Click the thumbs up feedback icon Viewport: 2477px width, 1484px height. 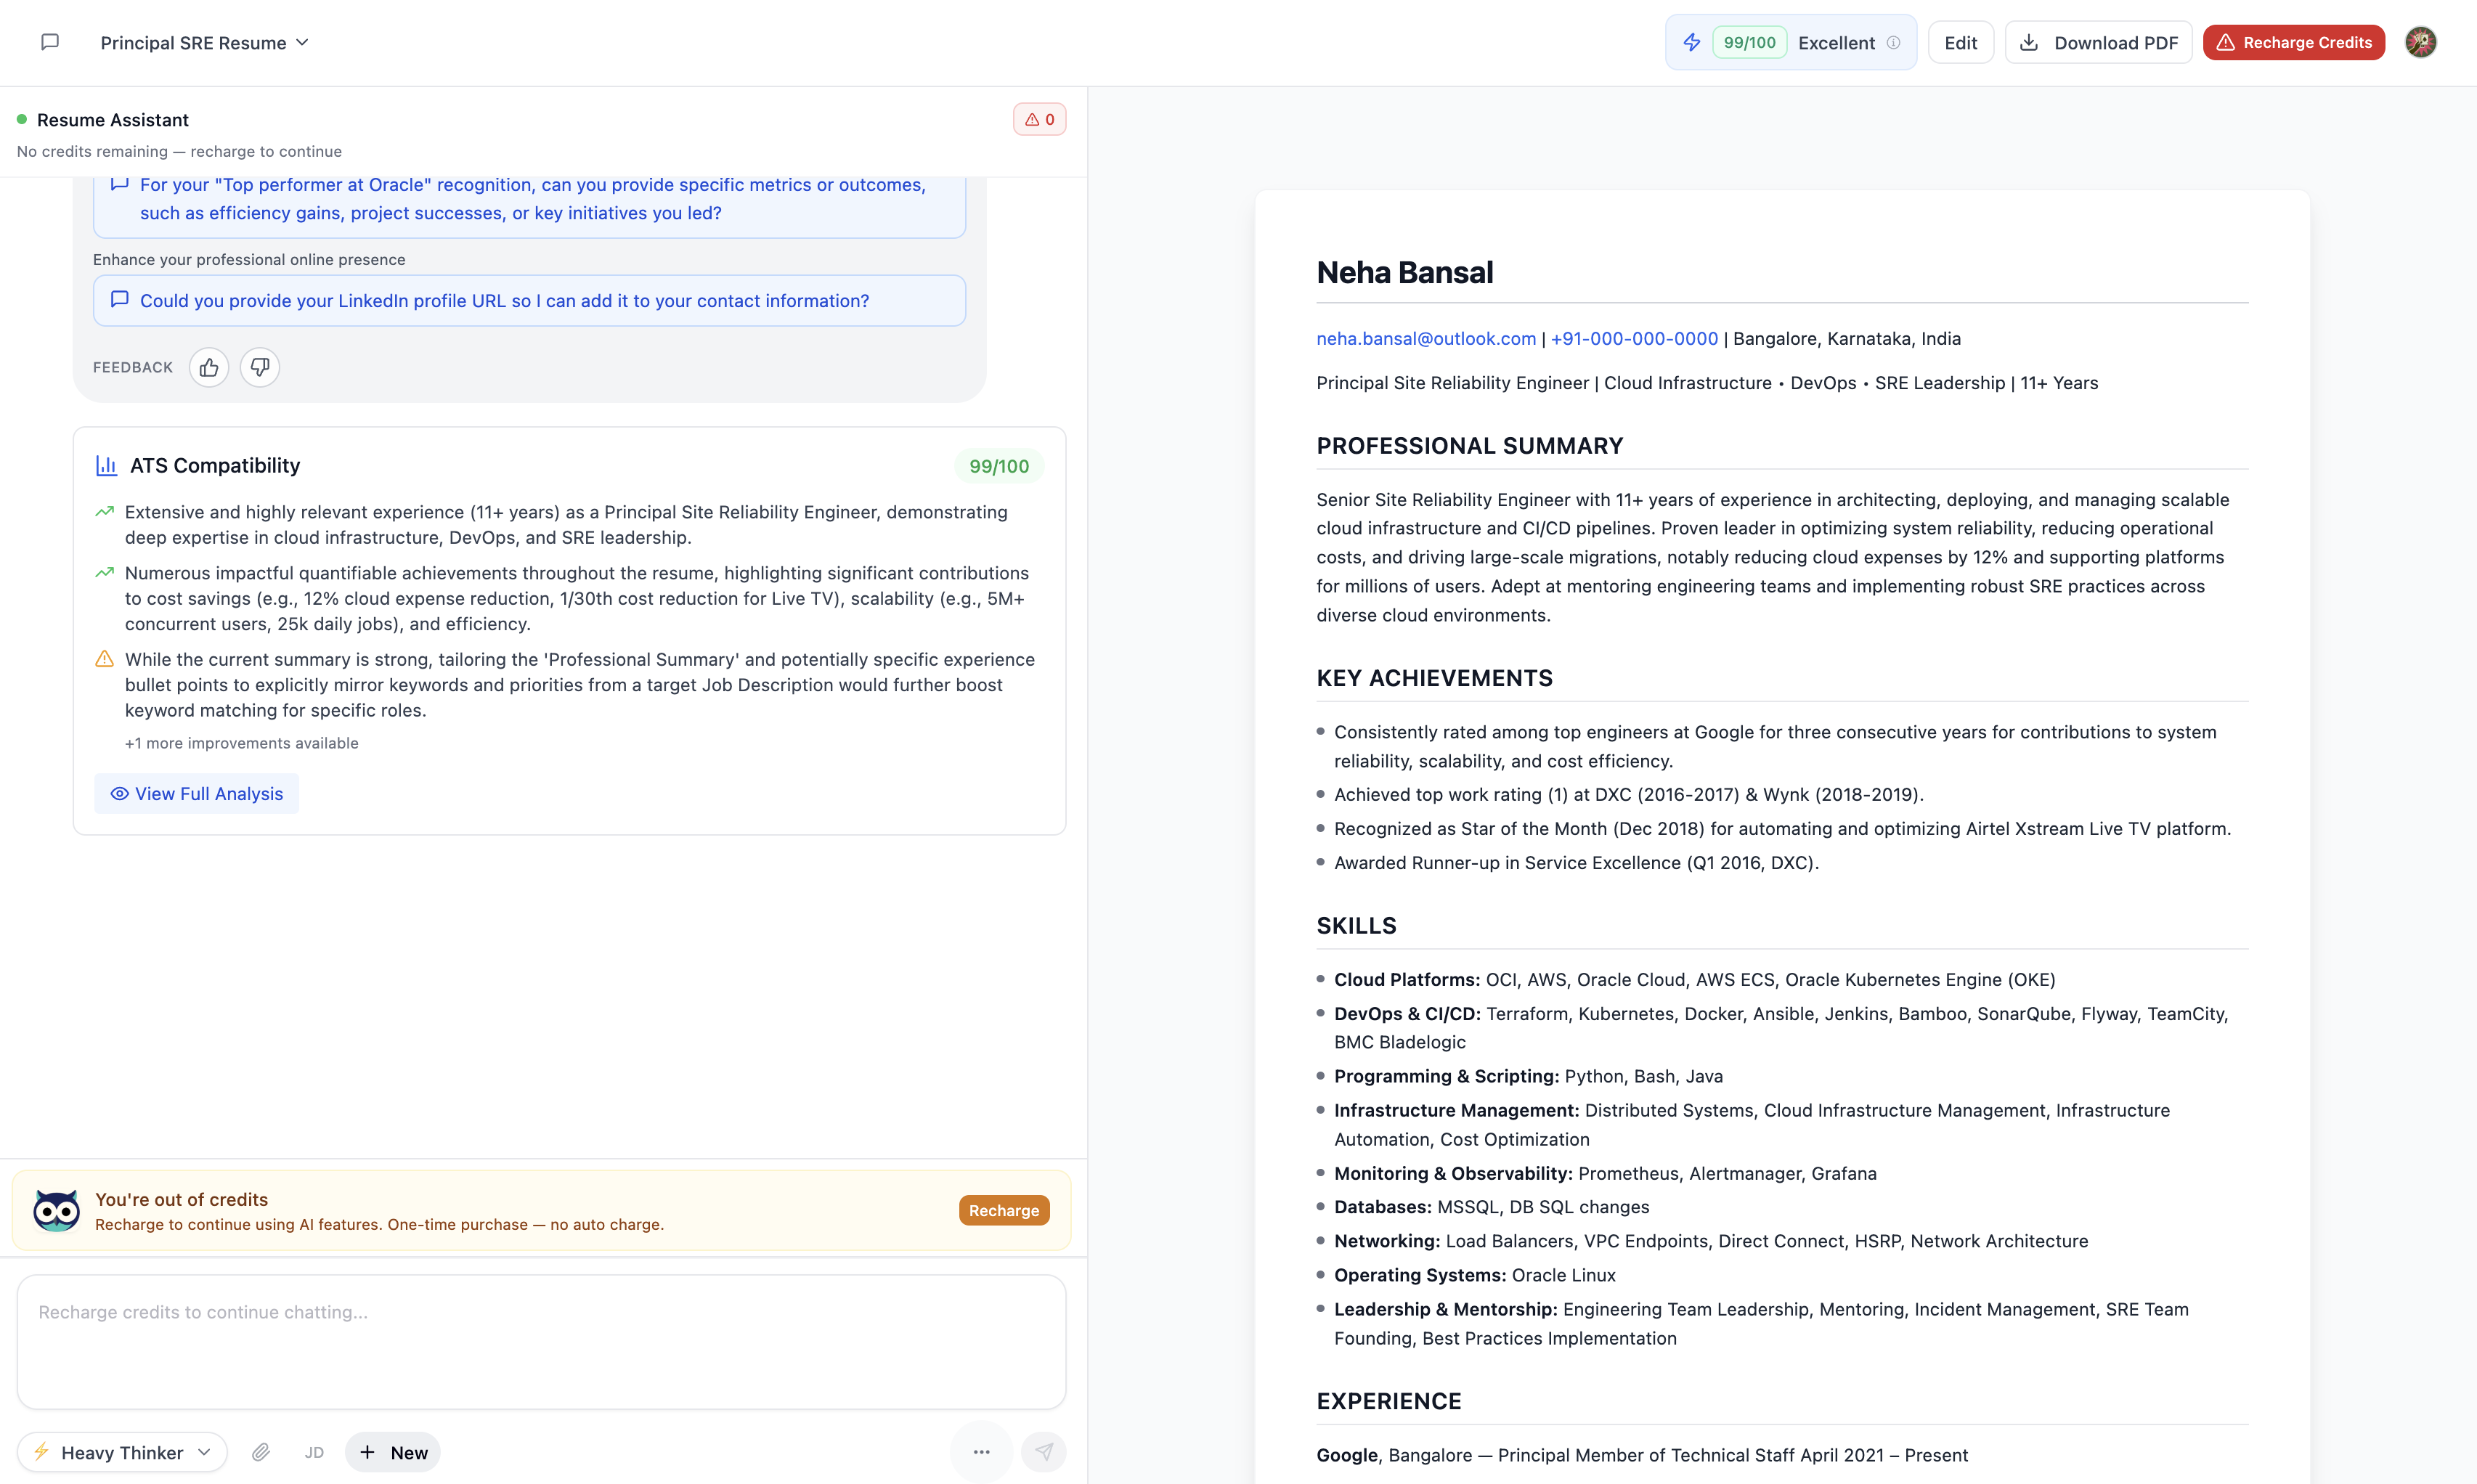click(x=209, y=367)
